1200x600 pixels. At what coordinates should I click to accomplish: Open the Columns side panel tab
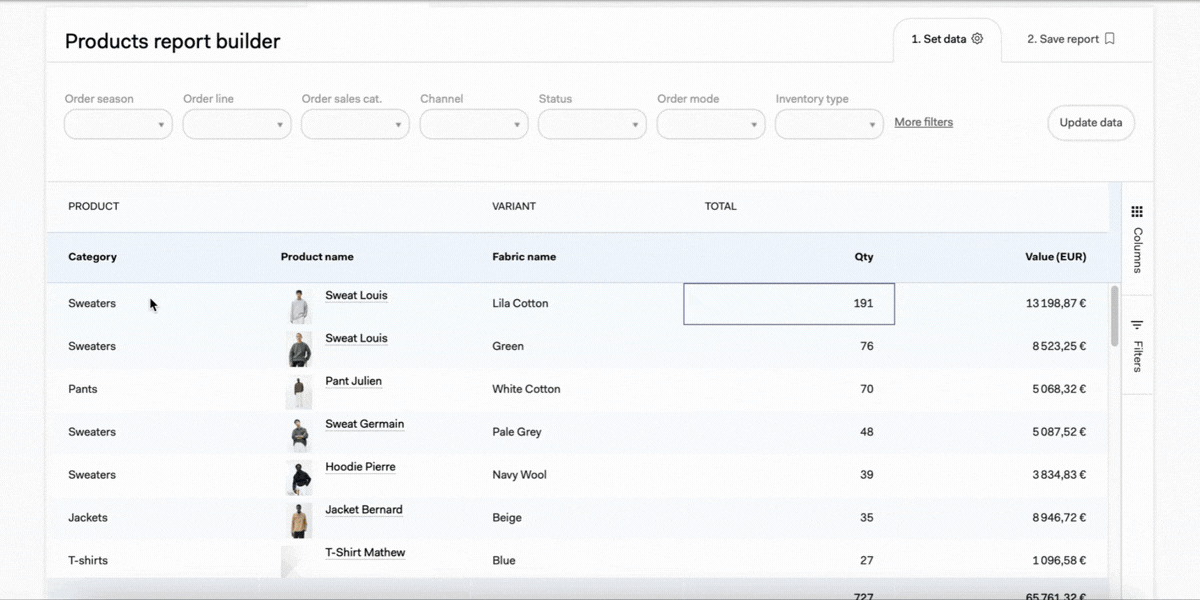(x=1137, y=240)
